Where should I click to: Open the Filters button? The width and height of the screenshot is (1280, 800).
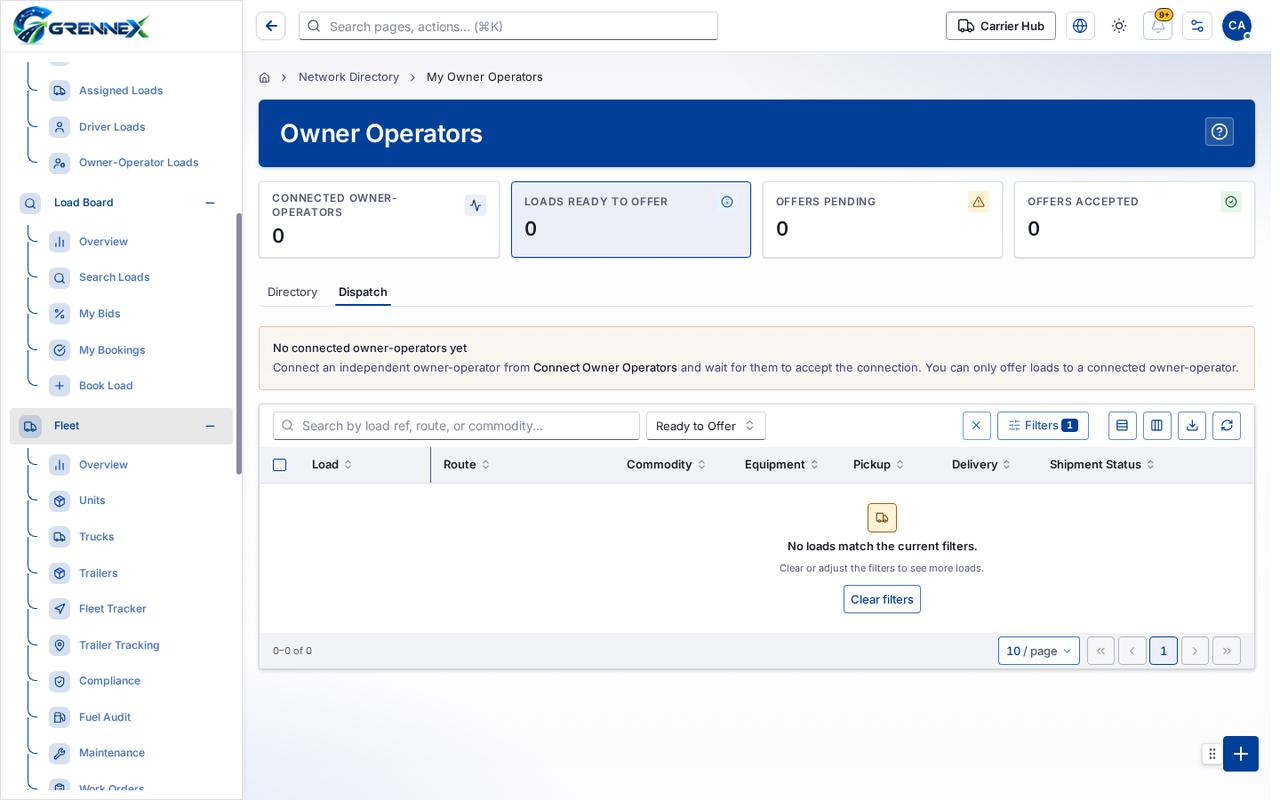tap(1043, 426)
